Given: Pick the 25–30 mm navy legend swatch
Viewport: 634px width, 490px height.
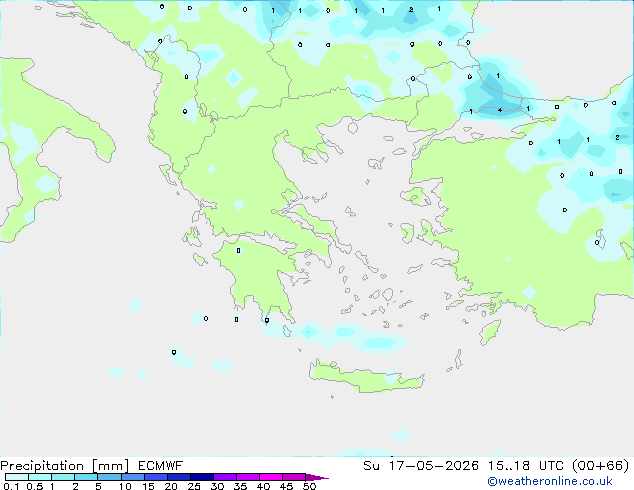Looking at the screenshot, I should point(201,477).
